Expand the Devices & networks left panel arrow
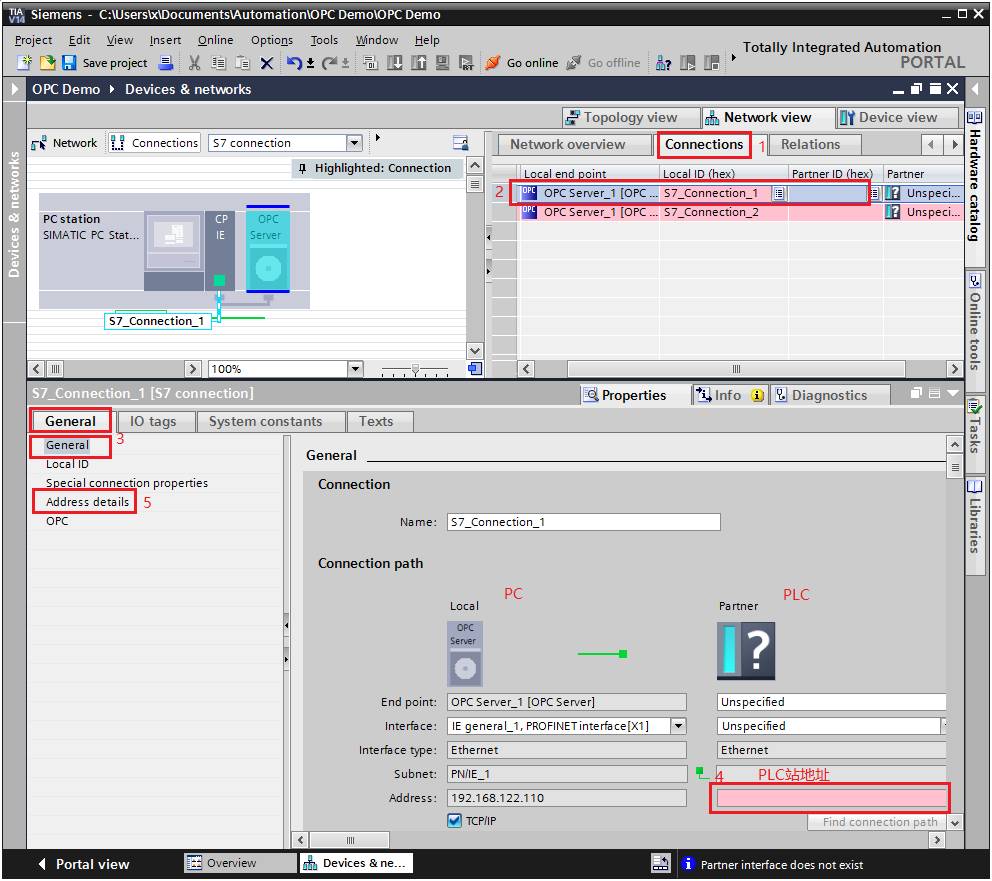Viewport: 992px width, 881px height. (14, 89)
